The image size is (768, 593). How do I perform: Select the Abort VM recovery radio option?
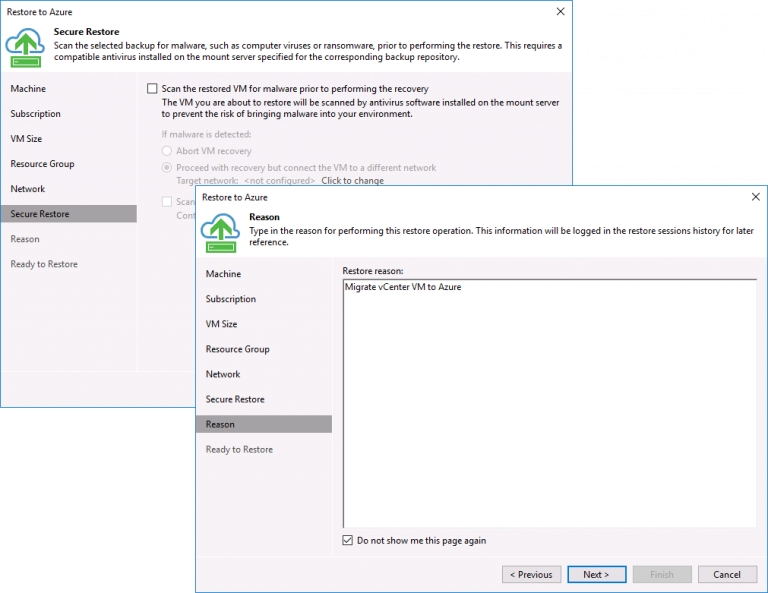click(167, 151)
